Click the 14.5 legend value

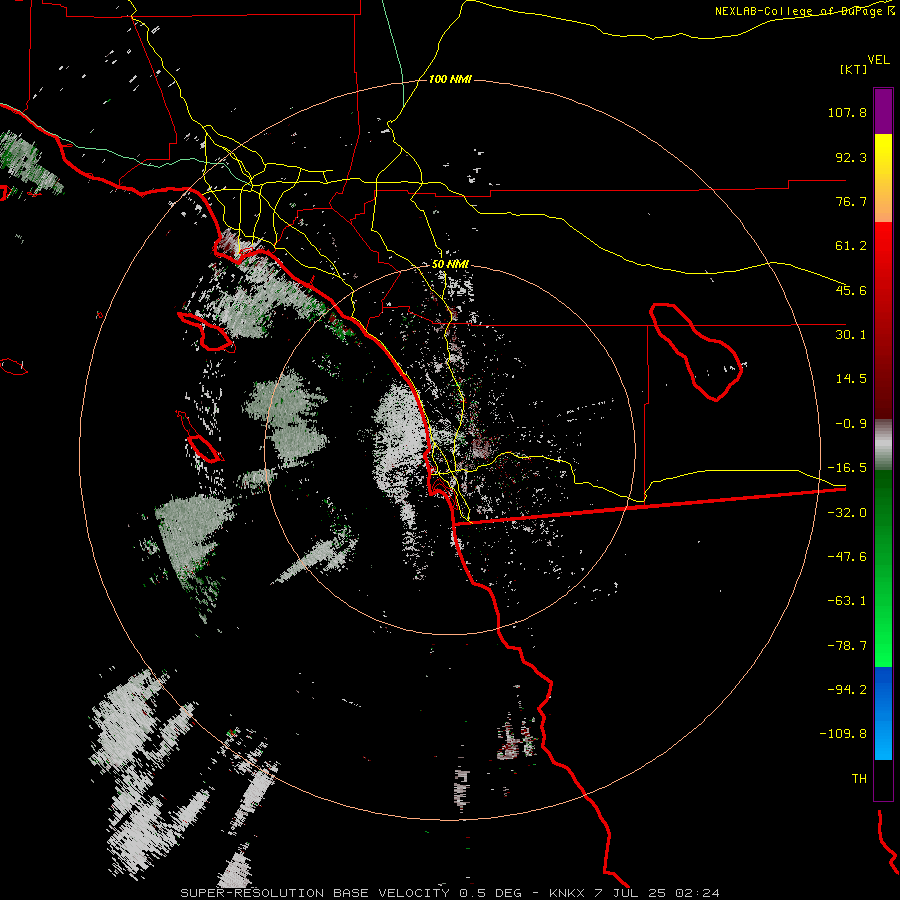coord(851,379)
